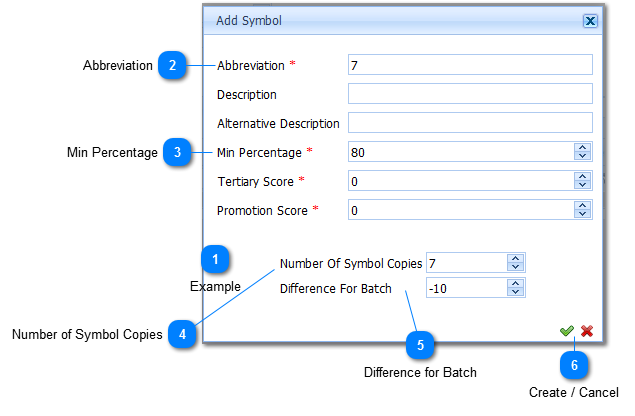Increase the Number Of Symbol Copies
The width and height of the screenshot is (635, 416).
tap(516, 259)
